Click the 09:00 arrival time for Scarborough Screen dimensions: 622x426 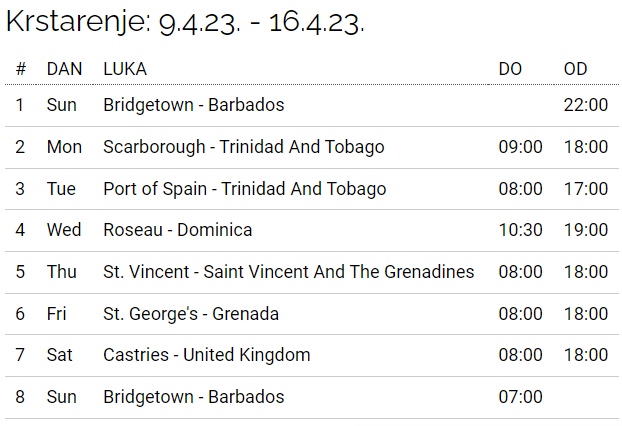pos(520,147)
